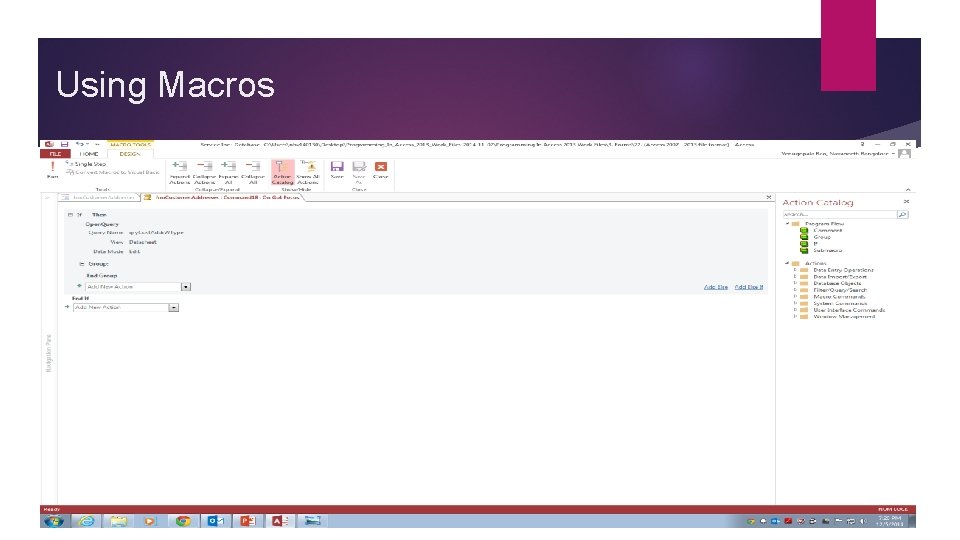Expand Filter/Query/Search folder

795,290
